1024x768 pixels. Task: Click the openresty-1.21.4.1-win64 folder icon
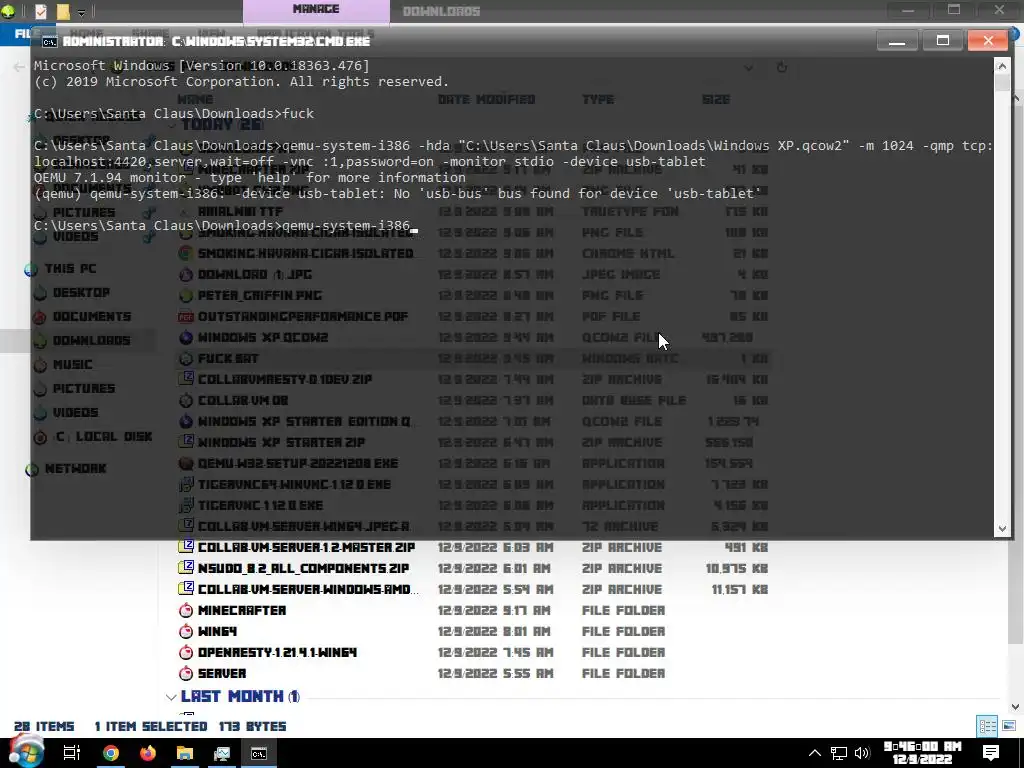click(x=186, y=652)
